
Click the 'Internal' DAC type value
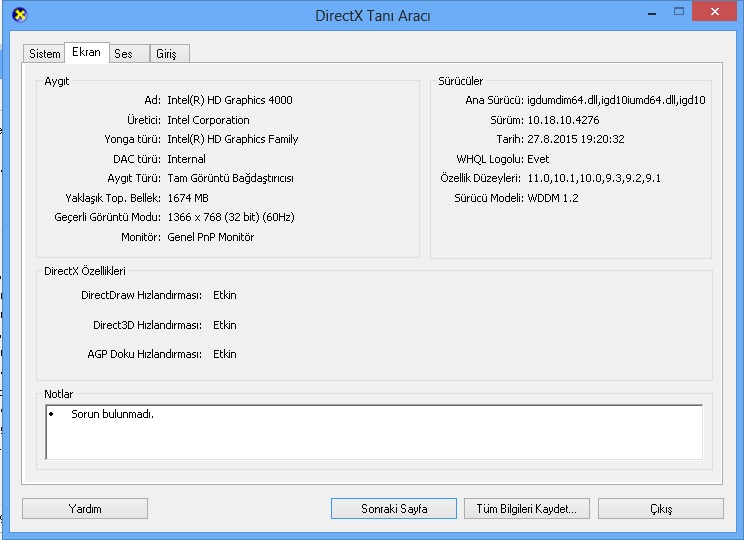(x=186, y=159)
